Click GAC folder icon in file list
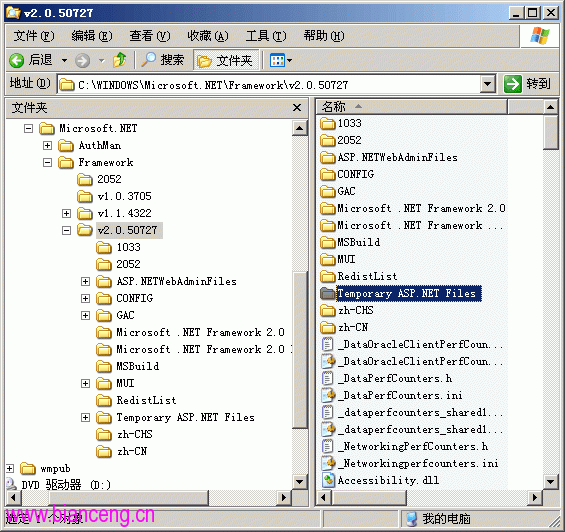 click(x=327, y=191)
